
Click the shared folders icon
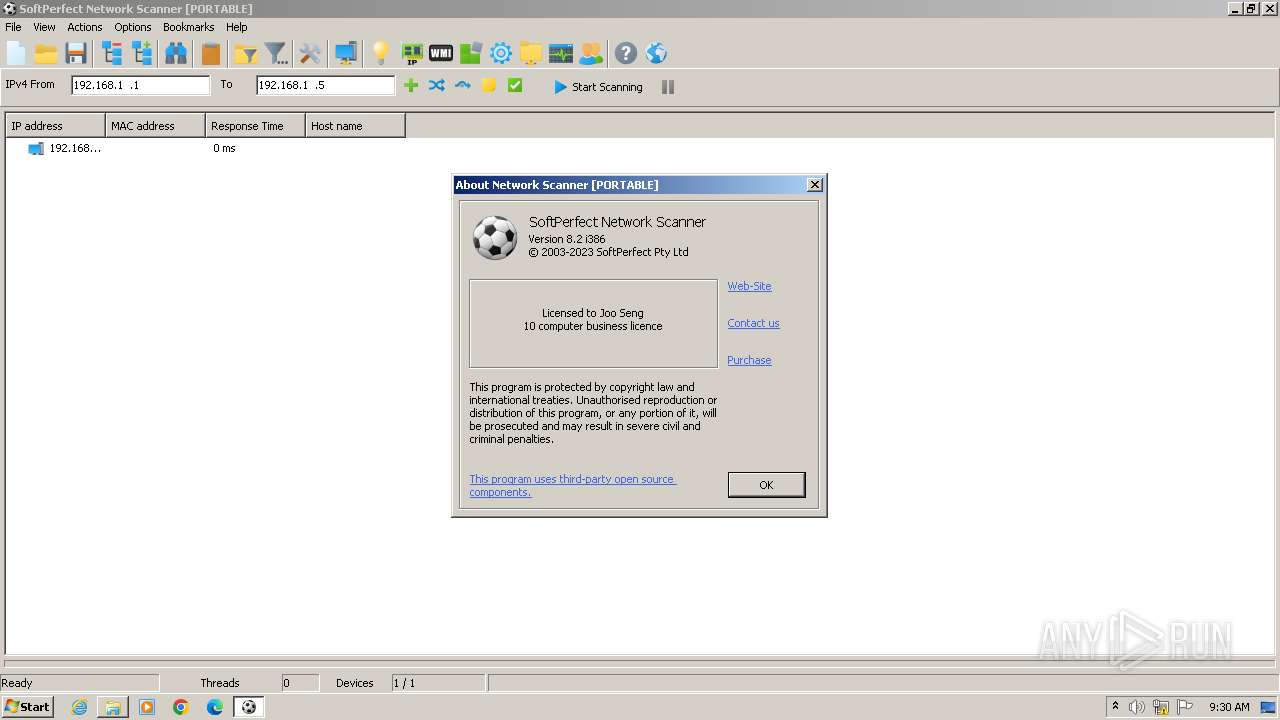(x=531, y=53)
